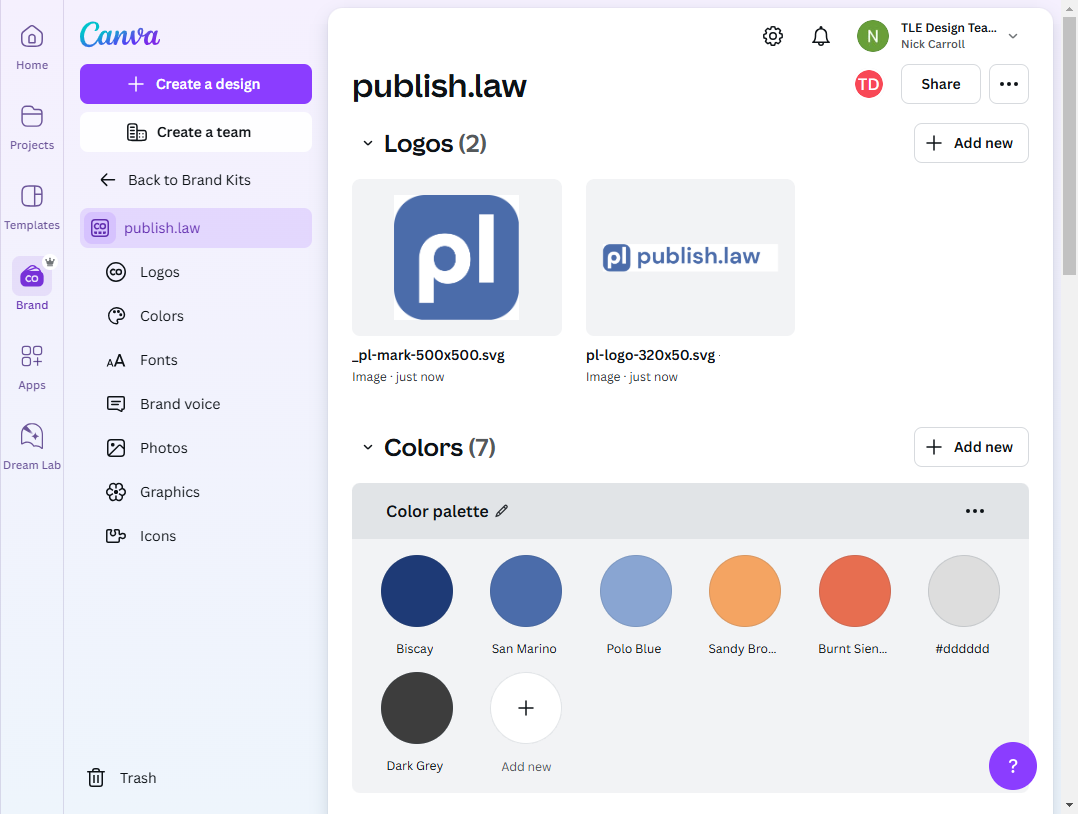The image size is (1078, 814).
Task: Select the Brand icon in sidebar
Action: (32, 276)
